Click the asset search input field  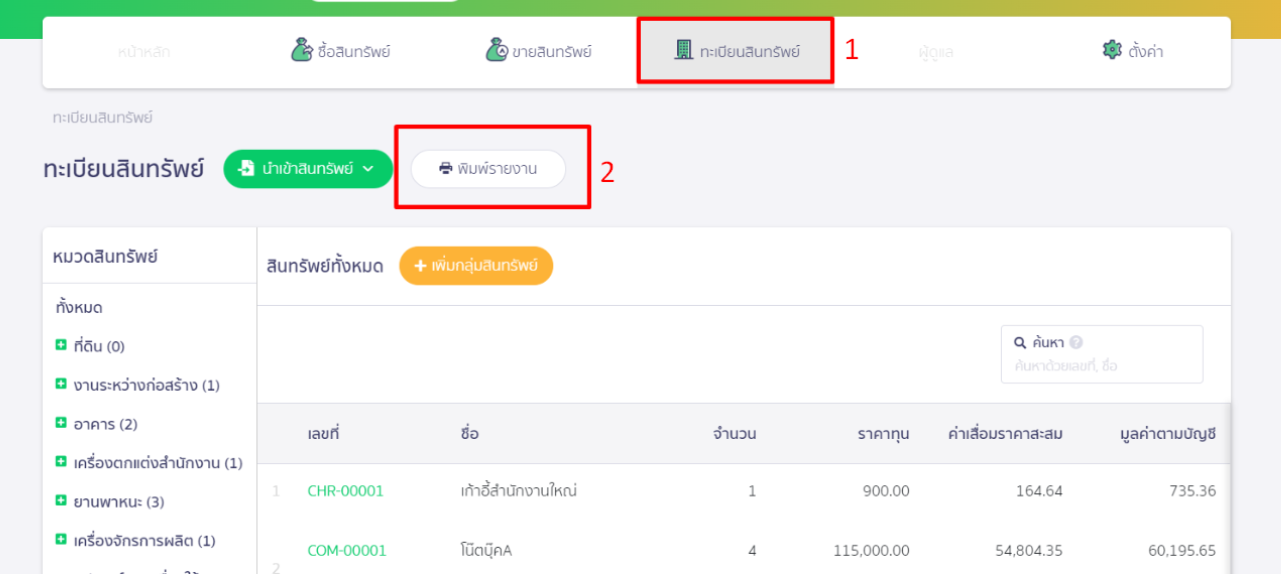point(1102,366)
